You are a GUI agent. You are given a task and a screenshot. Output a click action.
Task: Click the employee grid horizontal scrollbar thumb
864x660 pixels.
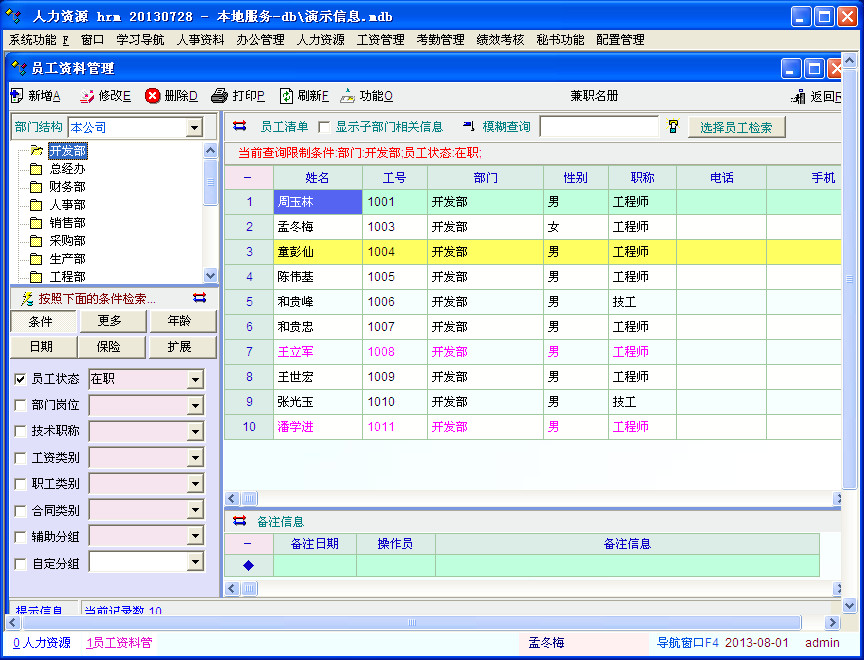[250, 499]
